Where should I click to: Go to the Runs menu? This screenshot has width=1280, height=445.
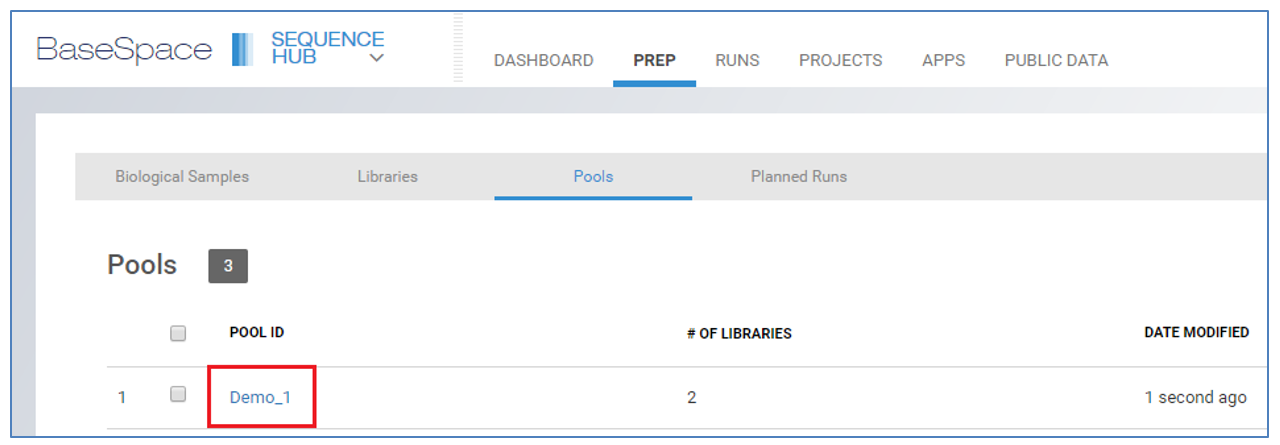tap(737, 61)
